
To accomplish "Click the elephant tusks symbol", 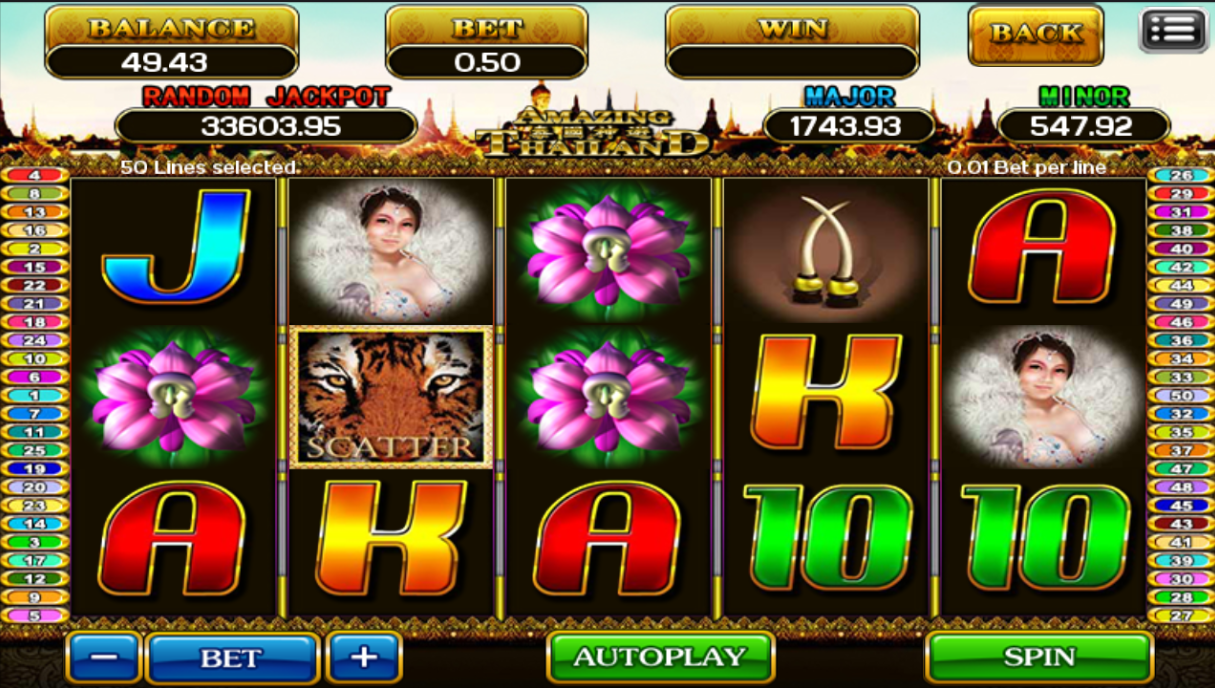I will click(x=826, y=249).
